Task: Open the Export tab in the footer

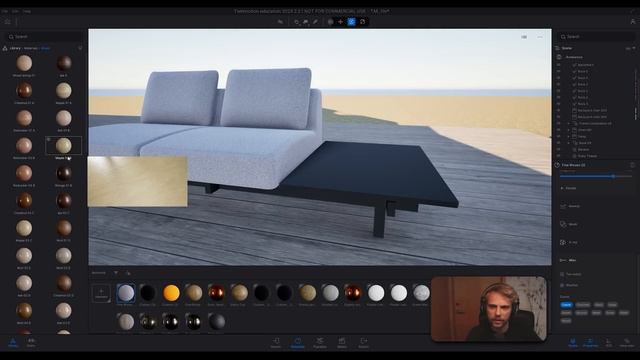Action: [x=364, y=343]
